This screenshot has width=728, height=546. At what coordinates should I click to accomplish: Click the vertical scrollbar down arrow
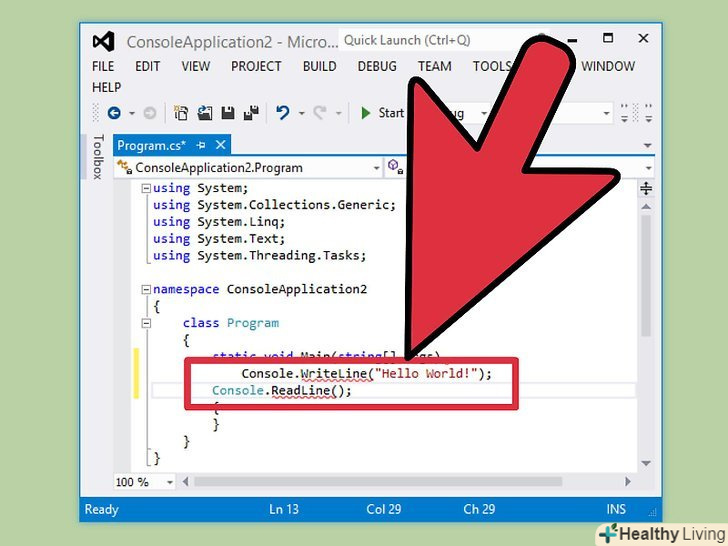(646, 463)
